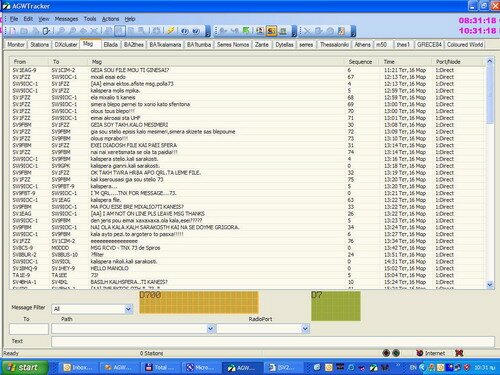Viewport: 500px width, 375px height.
Task: Switch to the Thessaloniki tab
Action: pyautogui.click(x=334, y=45)
